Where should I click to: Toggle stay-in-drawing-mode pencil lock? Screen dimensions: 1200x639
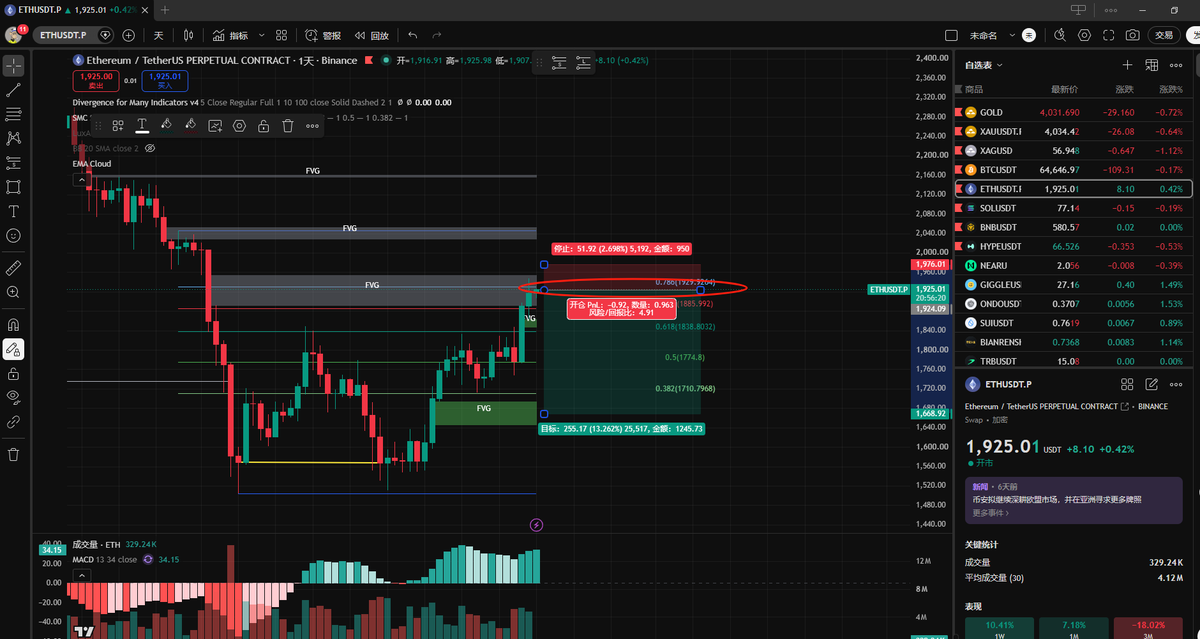13,349
